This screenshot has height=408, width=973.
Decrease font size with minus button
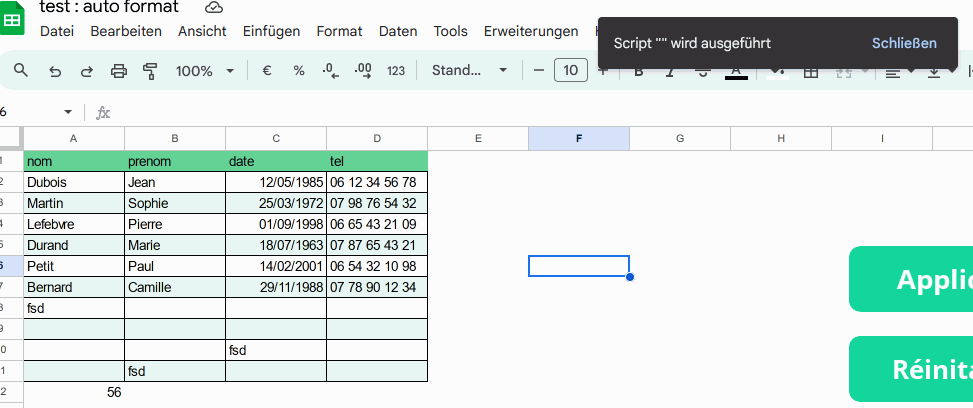click(x=539, y=71)
